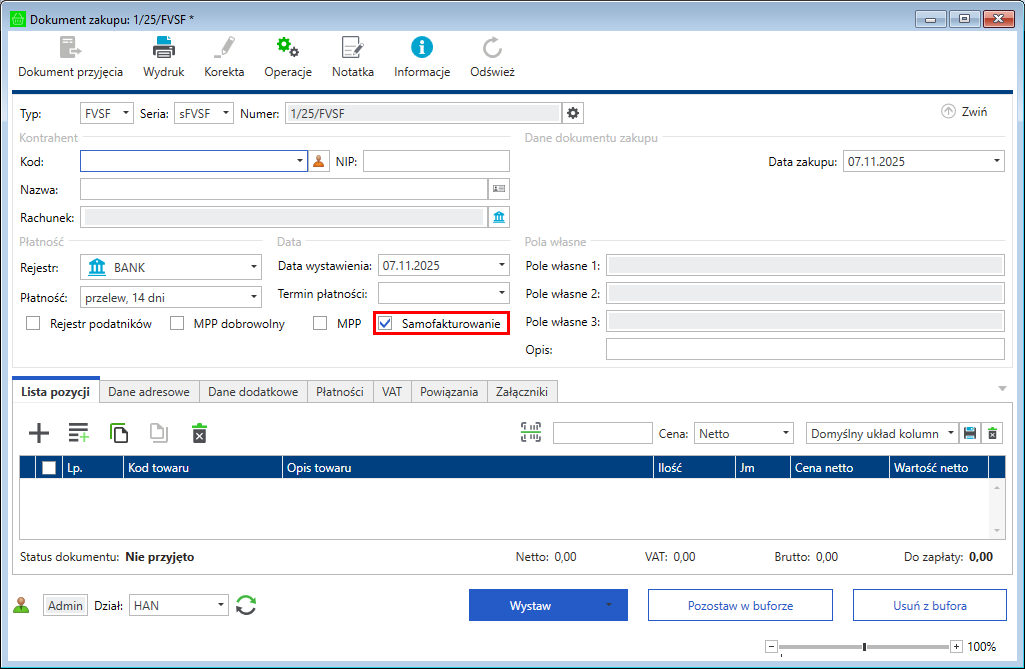Image resolution: width=1025 pixels, height=669 pixels.
Task: Open the VAT tab
Action: pos(391,392)
